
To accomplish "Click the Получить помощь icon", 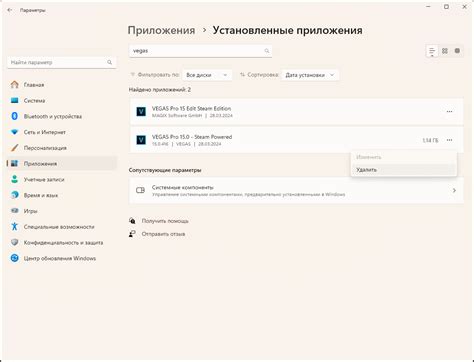I will [x=132, y=221].
